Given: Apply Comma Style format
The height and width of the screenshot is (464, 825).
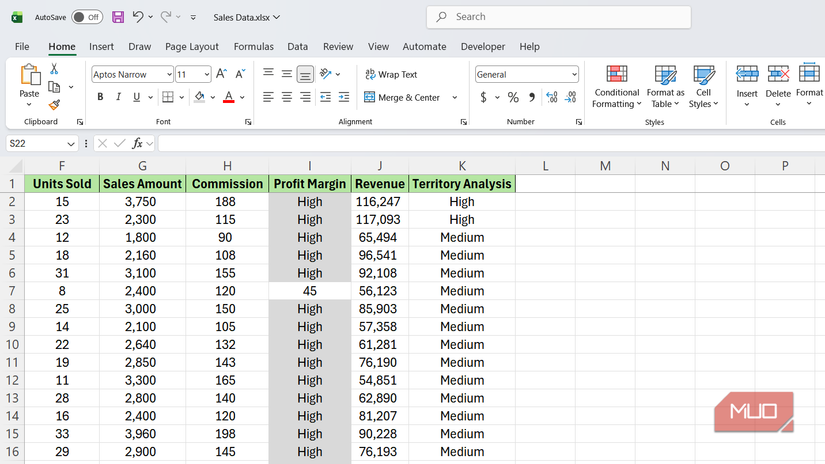Looking at the screenshot, I should coord(532,97).
